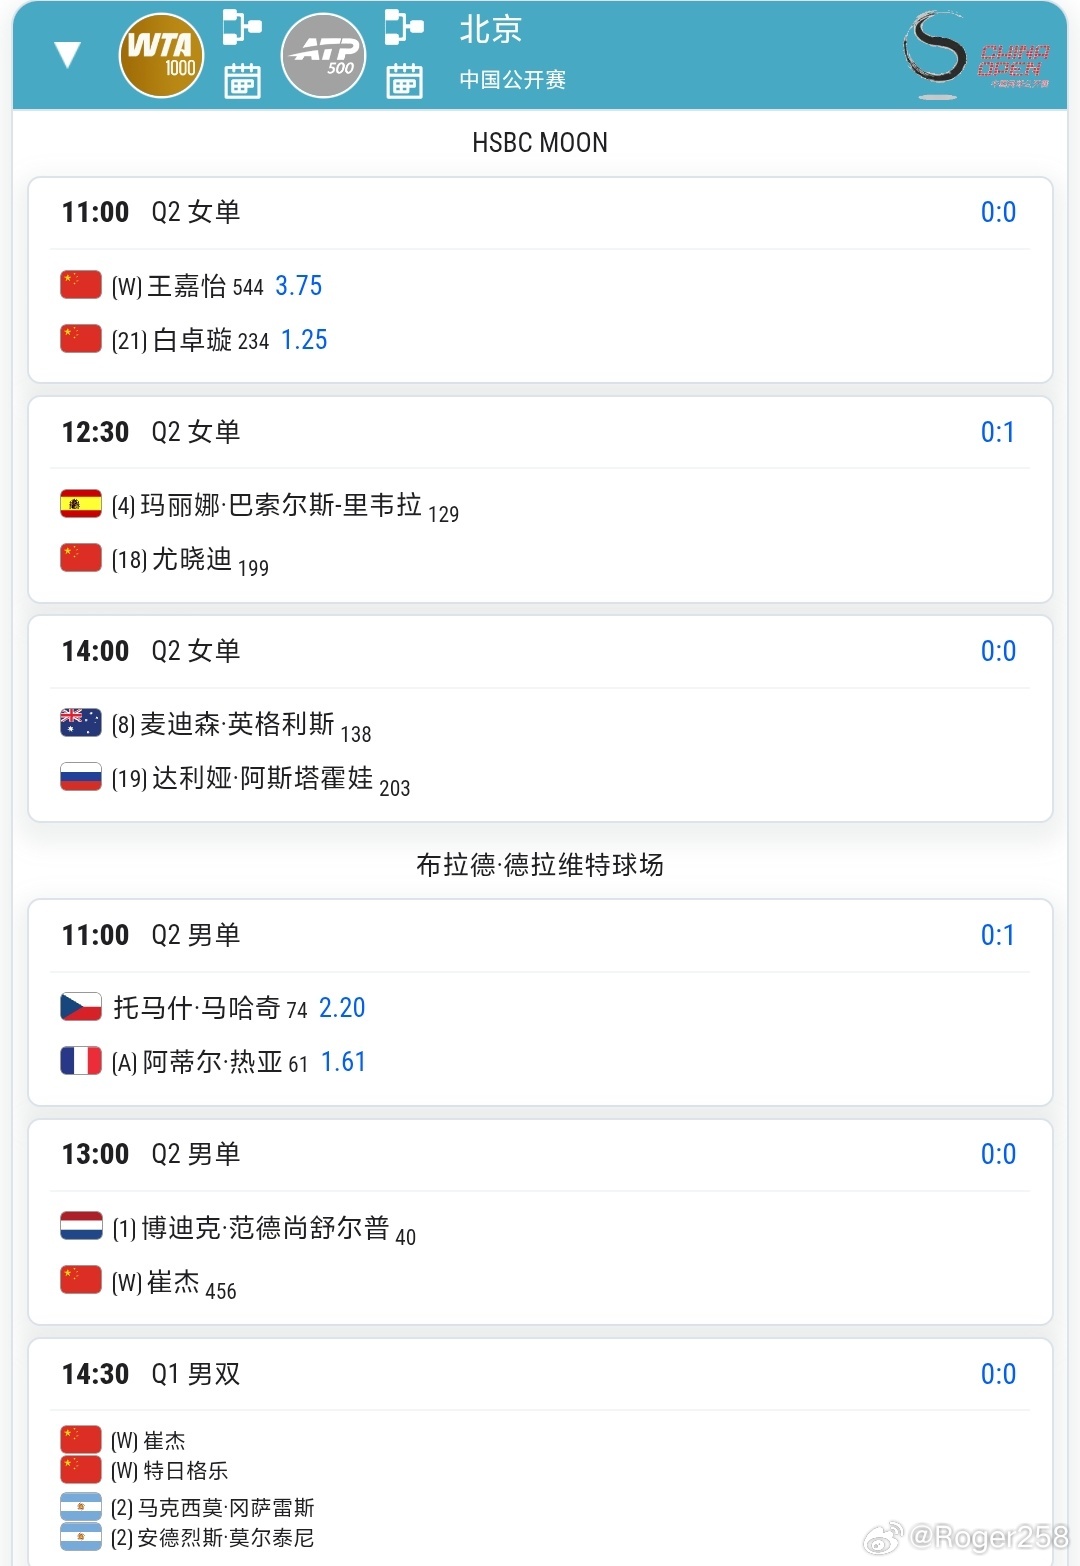
Task: Open the 14:30 Q1 男双 match header
Action: pos(540,1374)
